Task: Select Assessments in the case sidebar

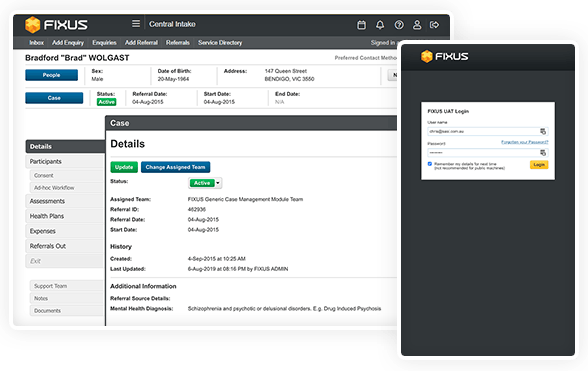Action: 65,201
